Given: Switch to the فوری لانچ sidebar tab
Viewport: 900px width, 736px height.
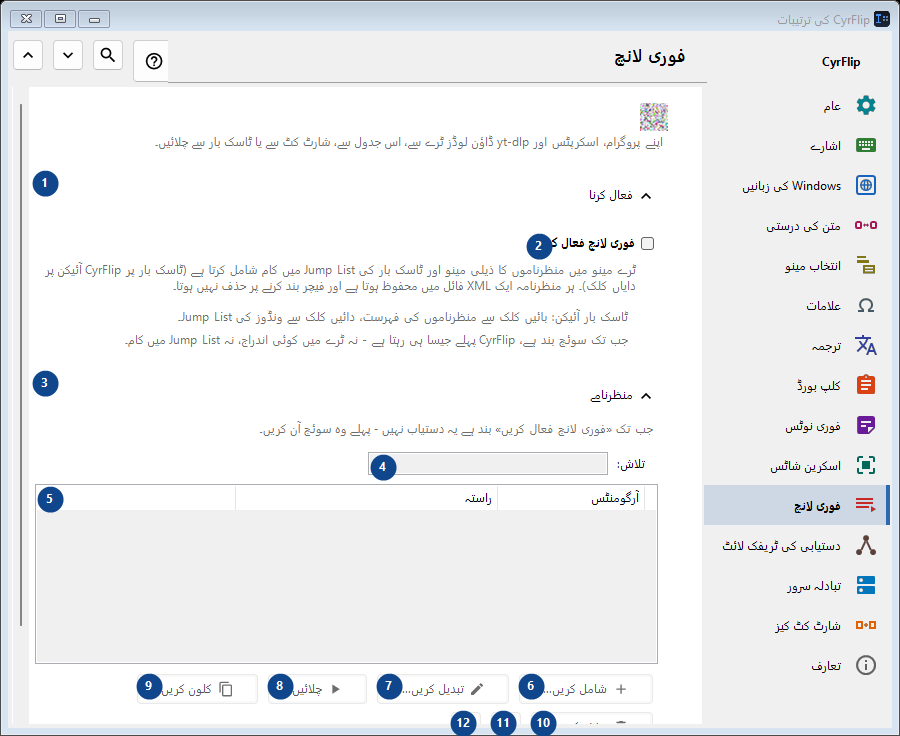Looking at the screenshot, I should click(796, 505).
